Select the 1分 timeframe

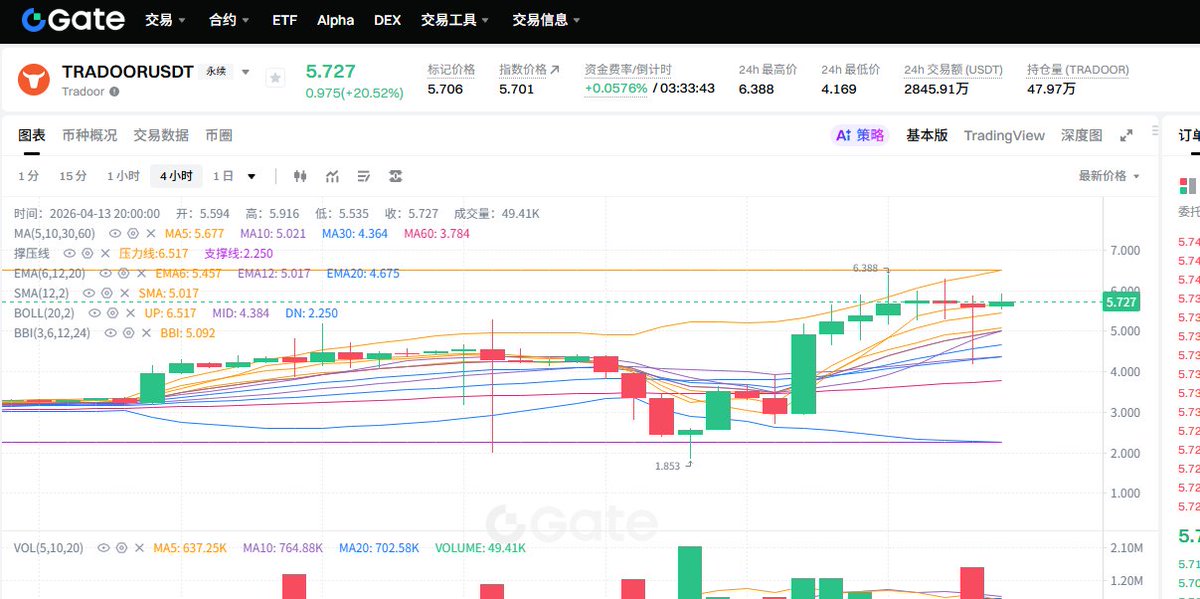29,176
